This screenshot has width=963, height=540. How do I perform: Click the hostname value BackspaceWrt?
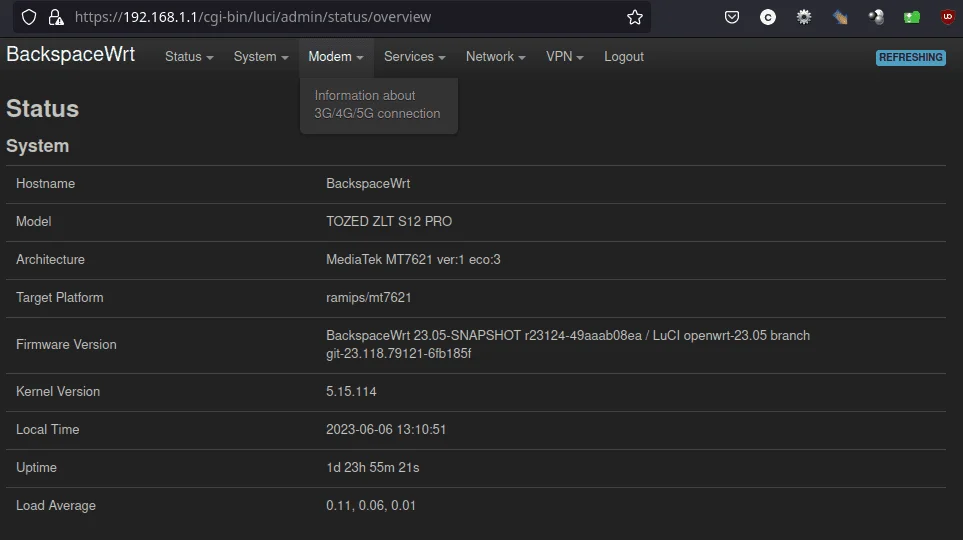coord(368,184)
